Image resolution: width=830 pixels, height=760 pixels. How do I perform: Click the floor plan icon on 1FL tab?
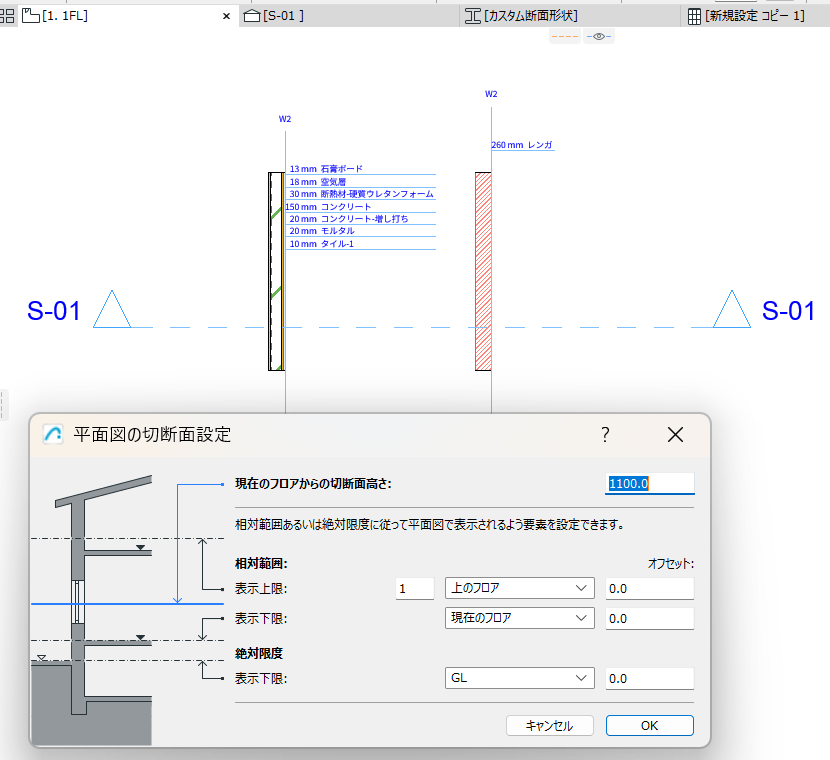[31, 16]
